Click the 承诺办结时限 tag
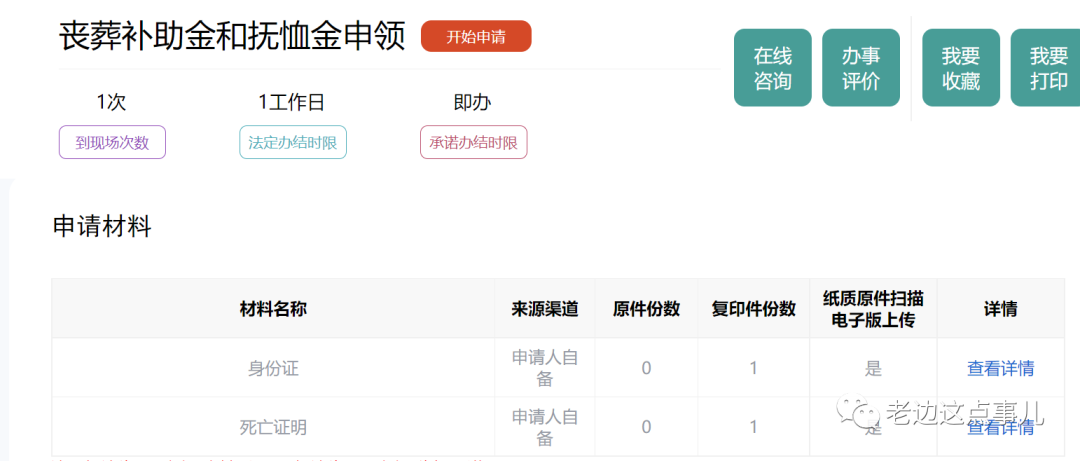 coord(474,143)
